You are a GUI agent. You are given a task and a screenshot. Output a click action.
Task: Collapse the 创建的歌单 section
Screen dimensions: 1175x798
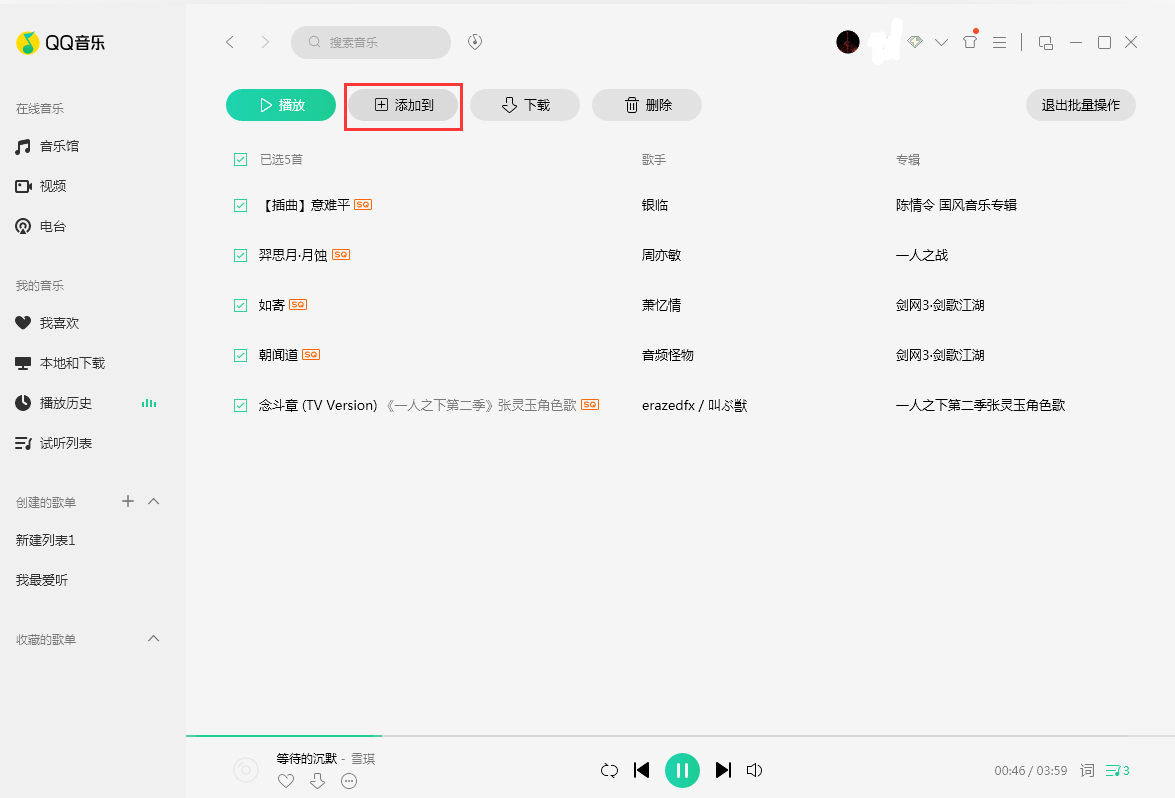pos(153,501)
